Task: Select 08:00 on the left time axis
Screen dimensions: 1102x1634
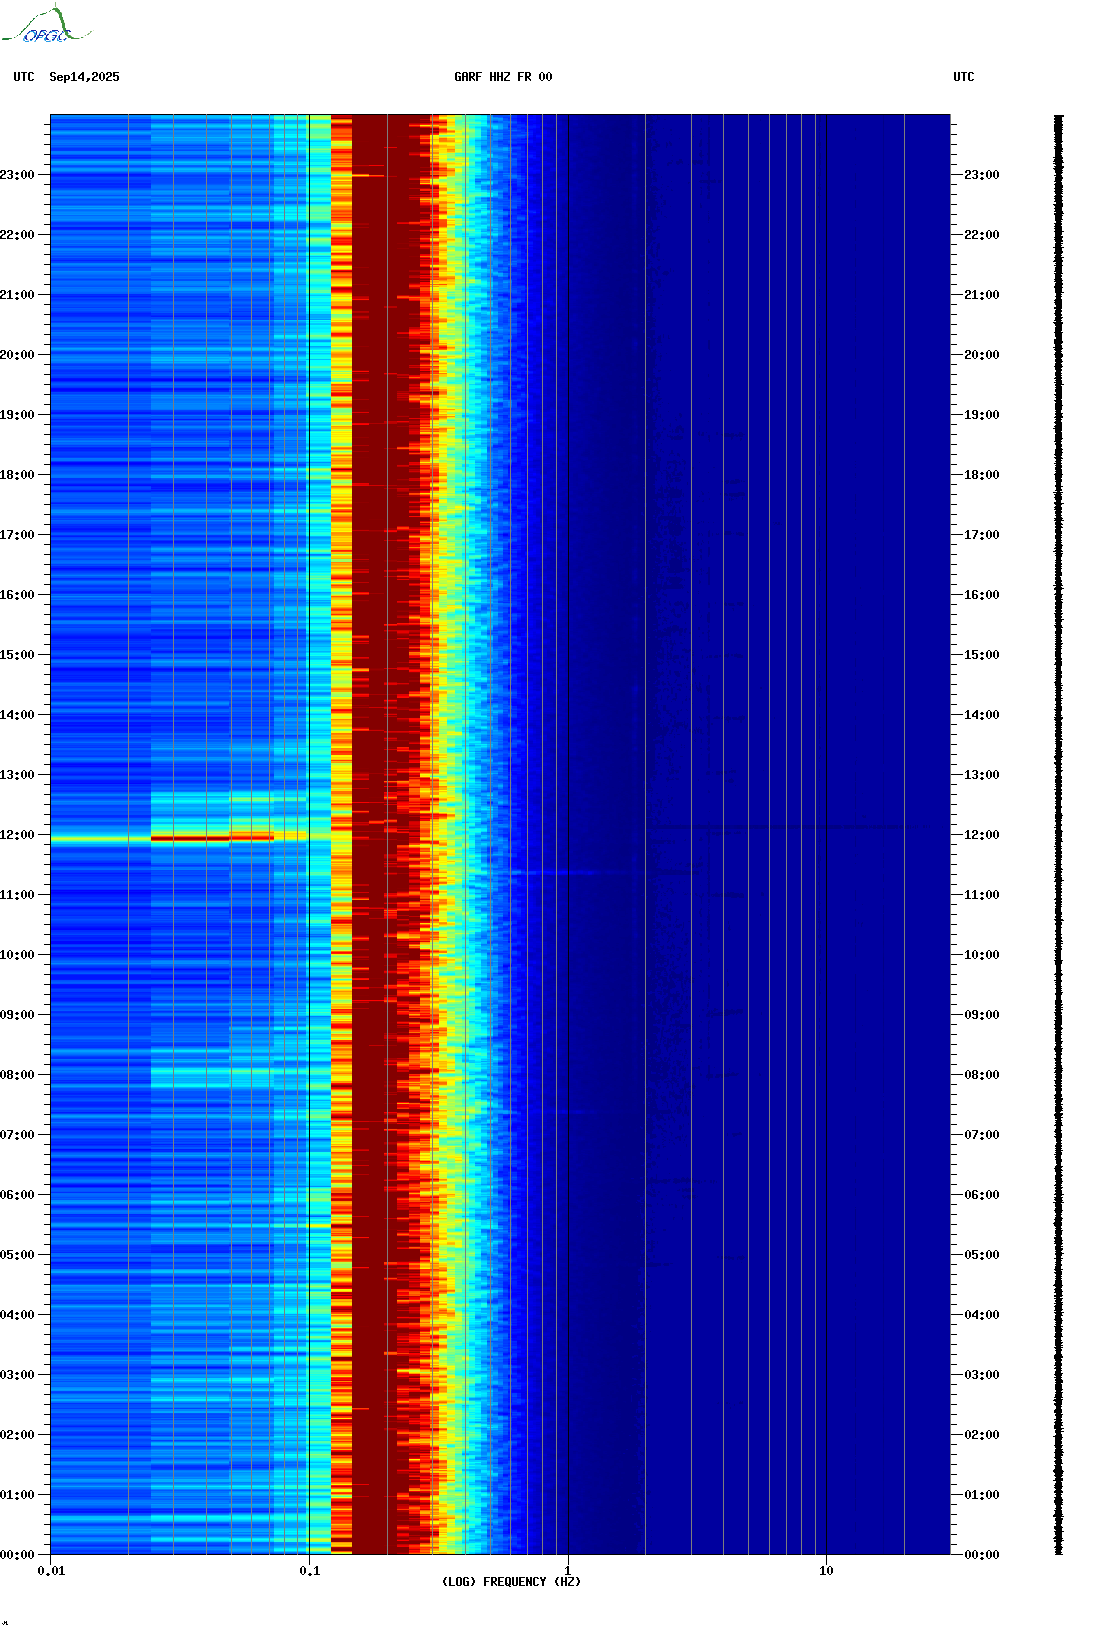Action: [x=17, y=1075]
